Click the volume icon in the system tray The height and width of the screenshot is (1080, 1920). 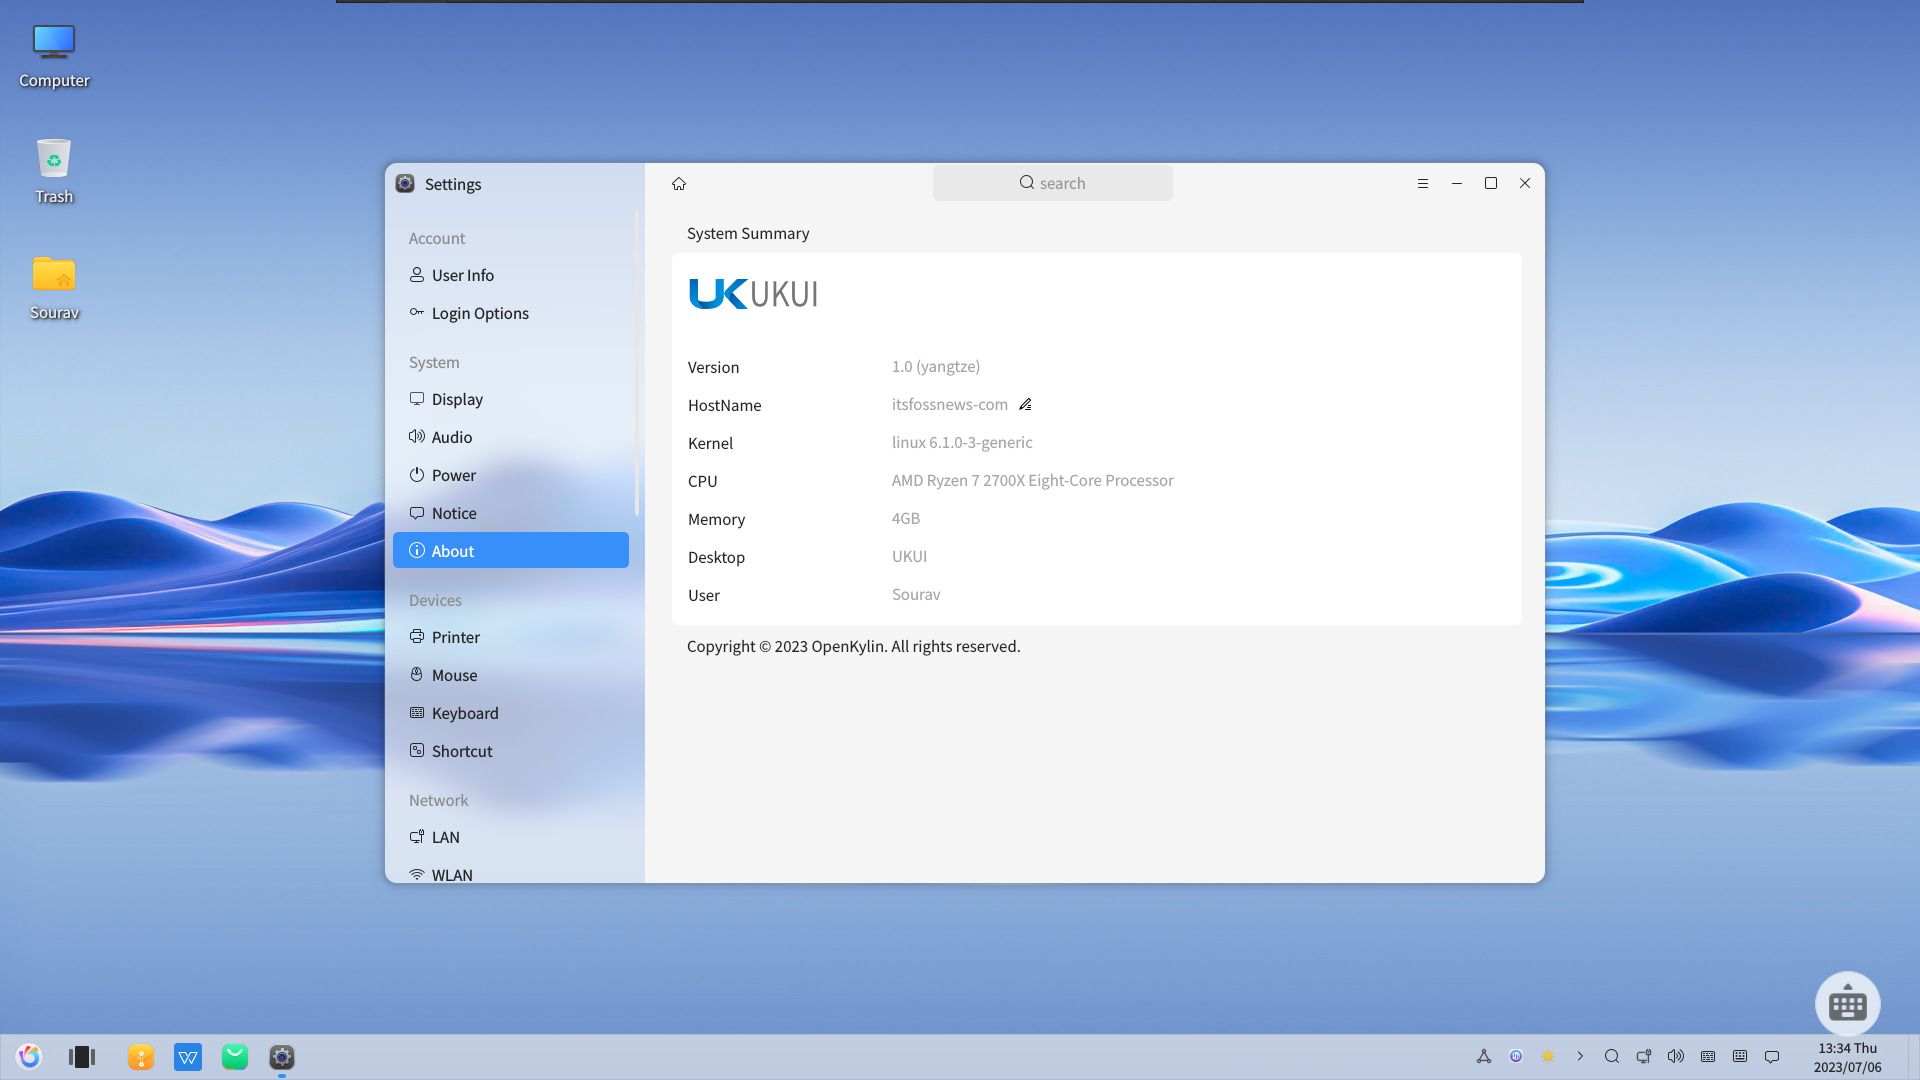click(x=1675, y=1056)
